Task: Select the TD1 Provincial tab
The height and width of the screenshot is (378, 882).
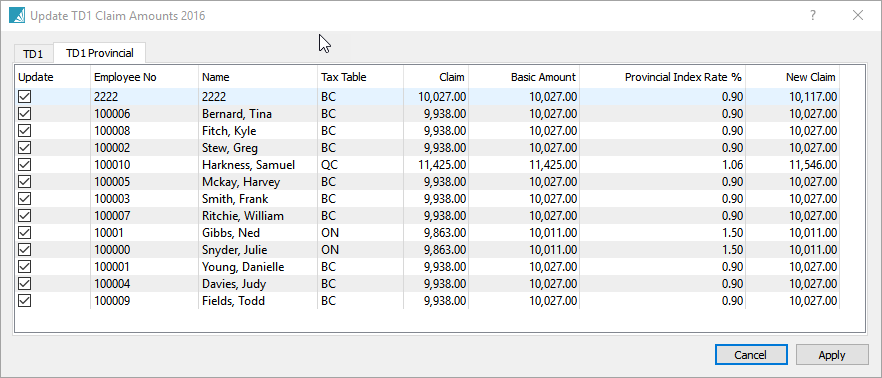Action: point(100,53)
